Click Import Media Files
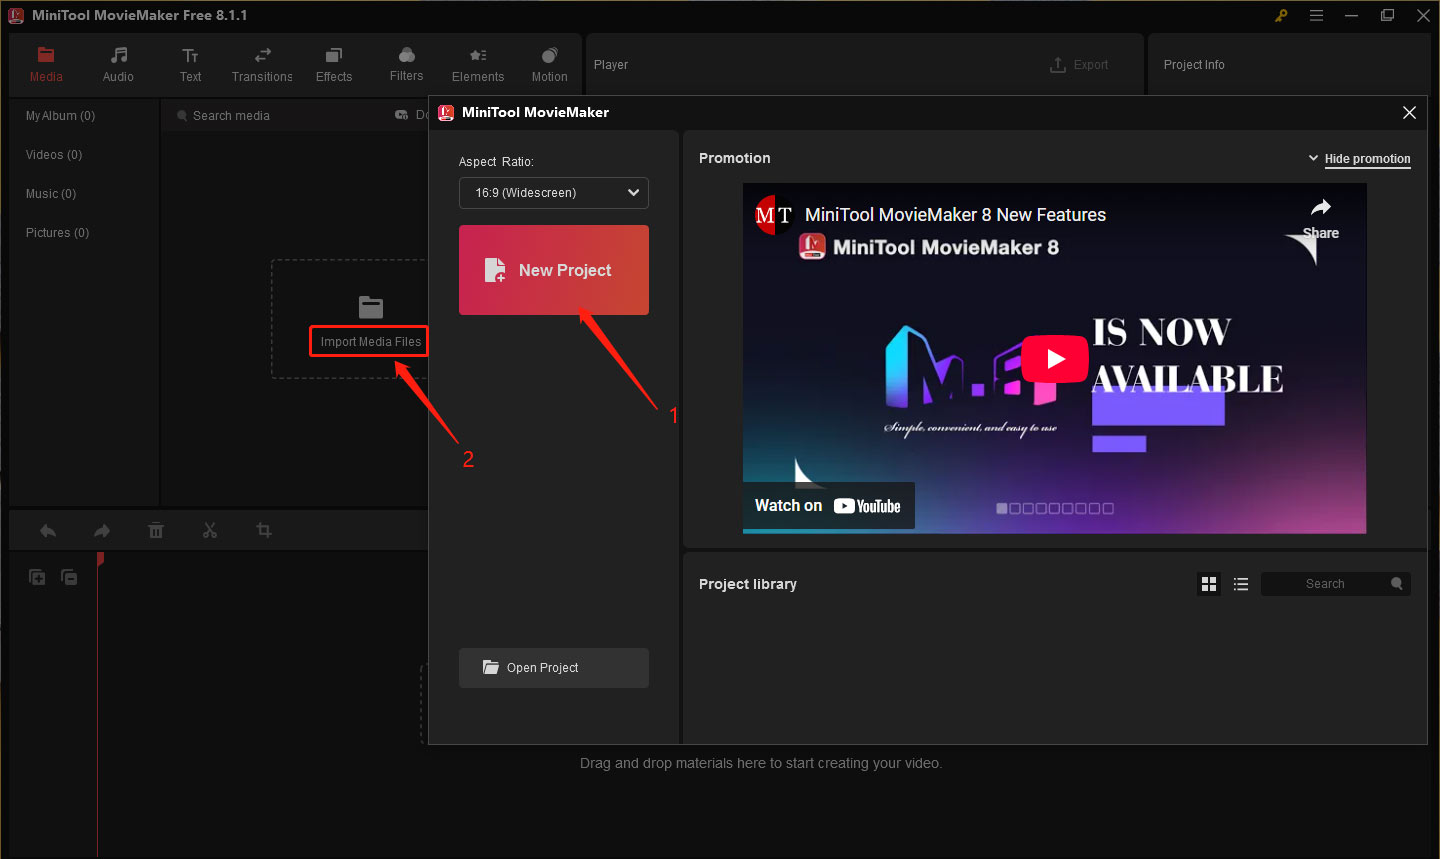Screen dimensions: 1440x859 [370, 342]
